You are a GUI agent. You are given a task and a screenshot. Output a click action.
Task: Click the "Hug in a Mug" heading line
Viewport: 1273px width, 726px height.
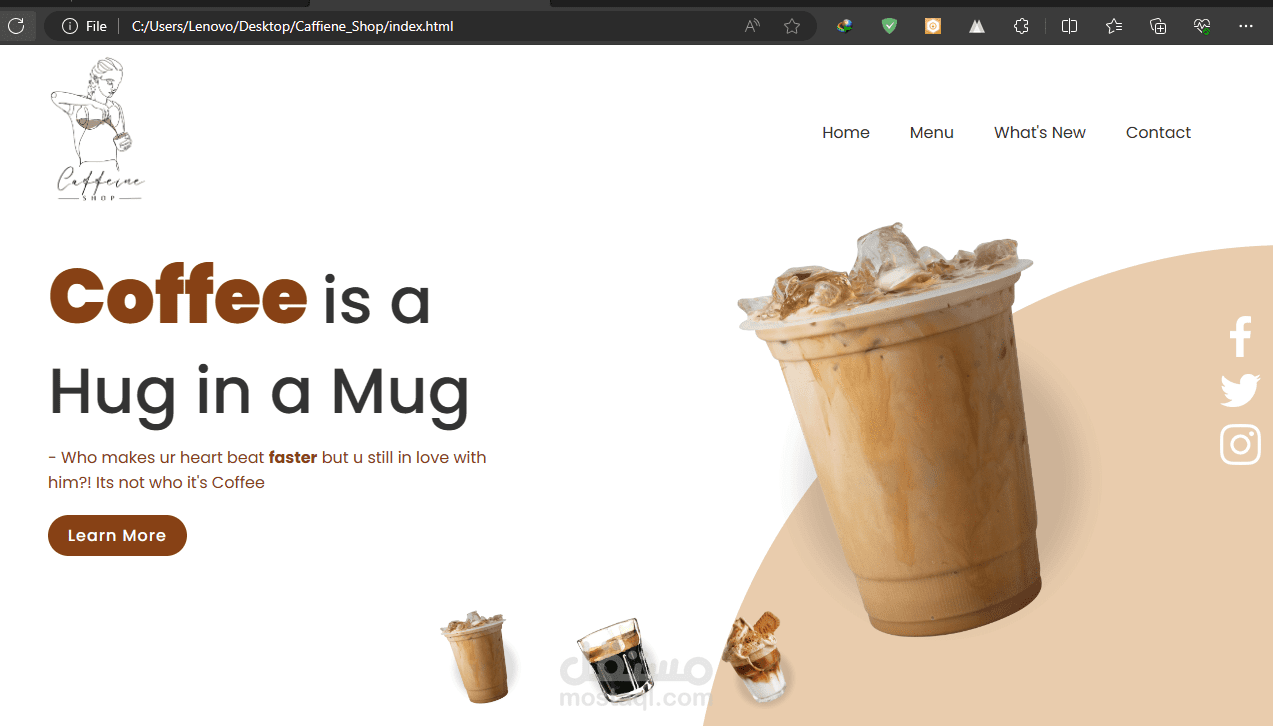pyautogui.click(x=259, y=392)
